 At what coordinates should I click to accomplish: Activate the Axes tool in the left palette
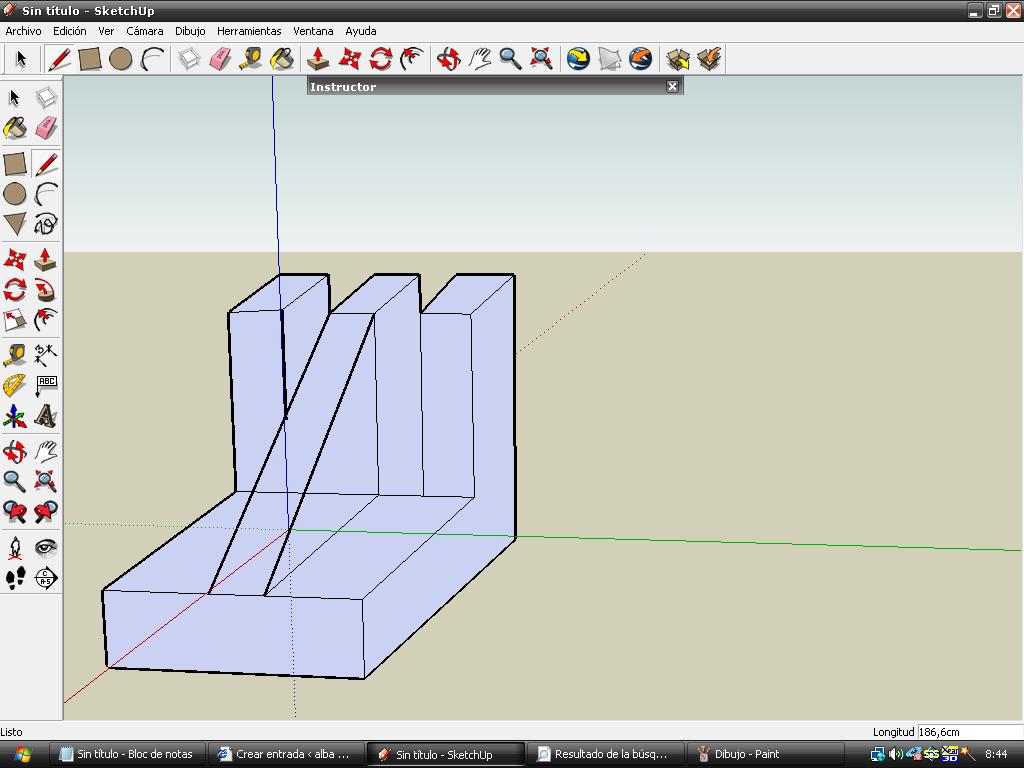(14, 416)
